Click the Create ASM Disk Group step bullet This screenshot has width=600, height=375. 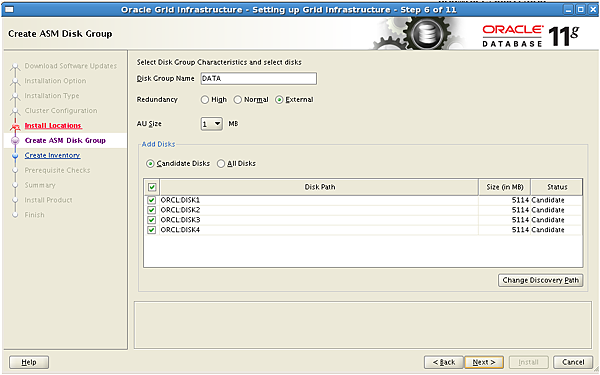[x=15, y=141]
